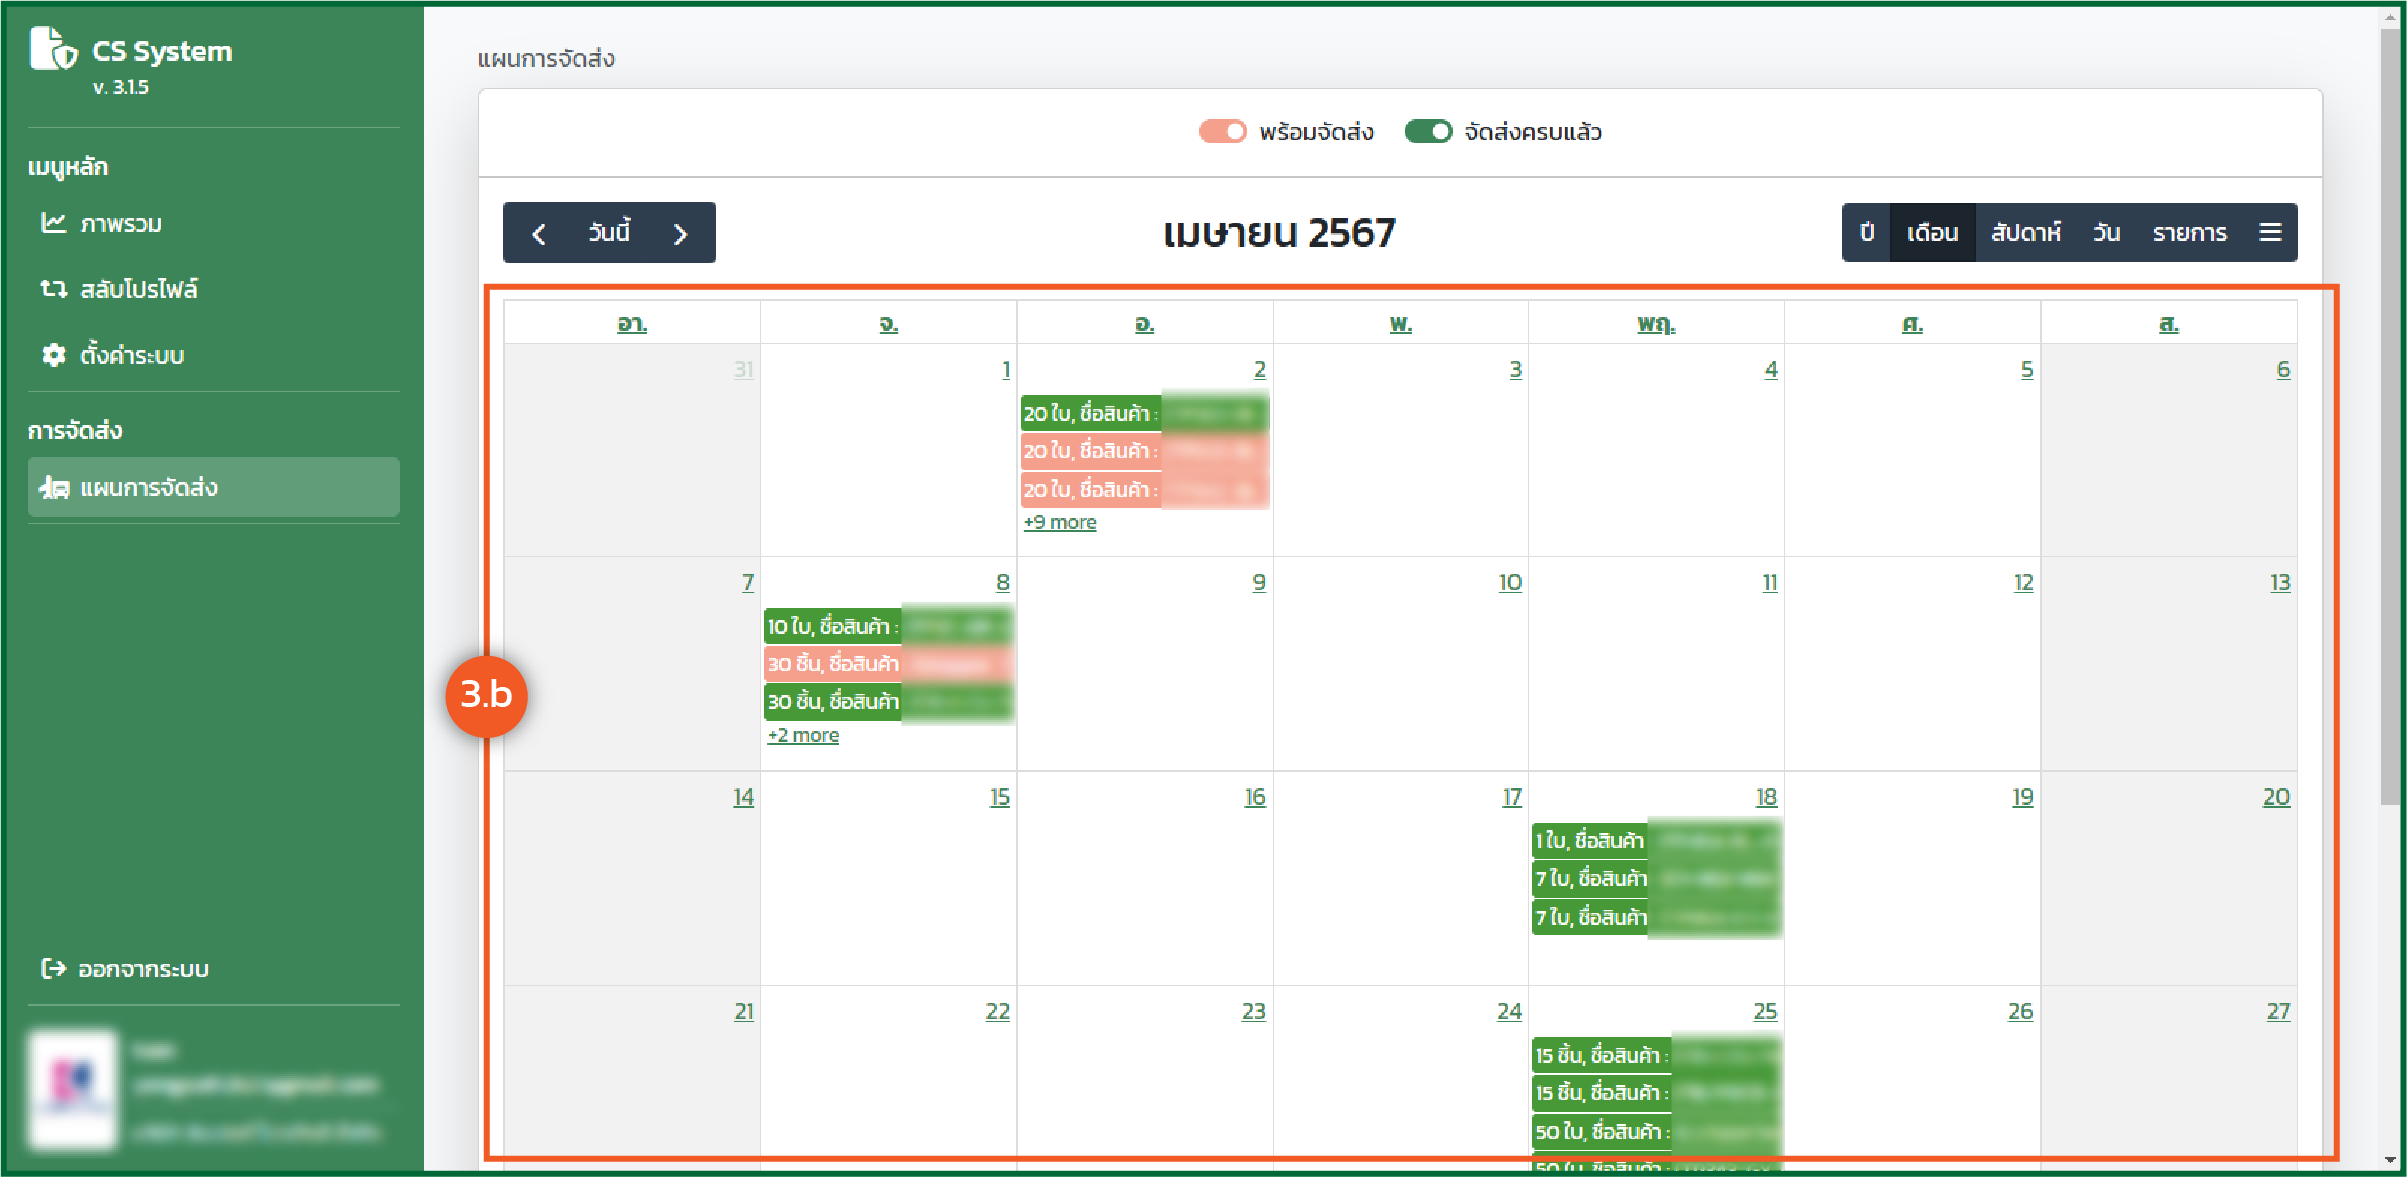The height and width of the screenshot is (1177, 2407).
Task: Click the แผนการจัดส่ง delivery truck icon
Action: point(53,488)
